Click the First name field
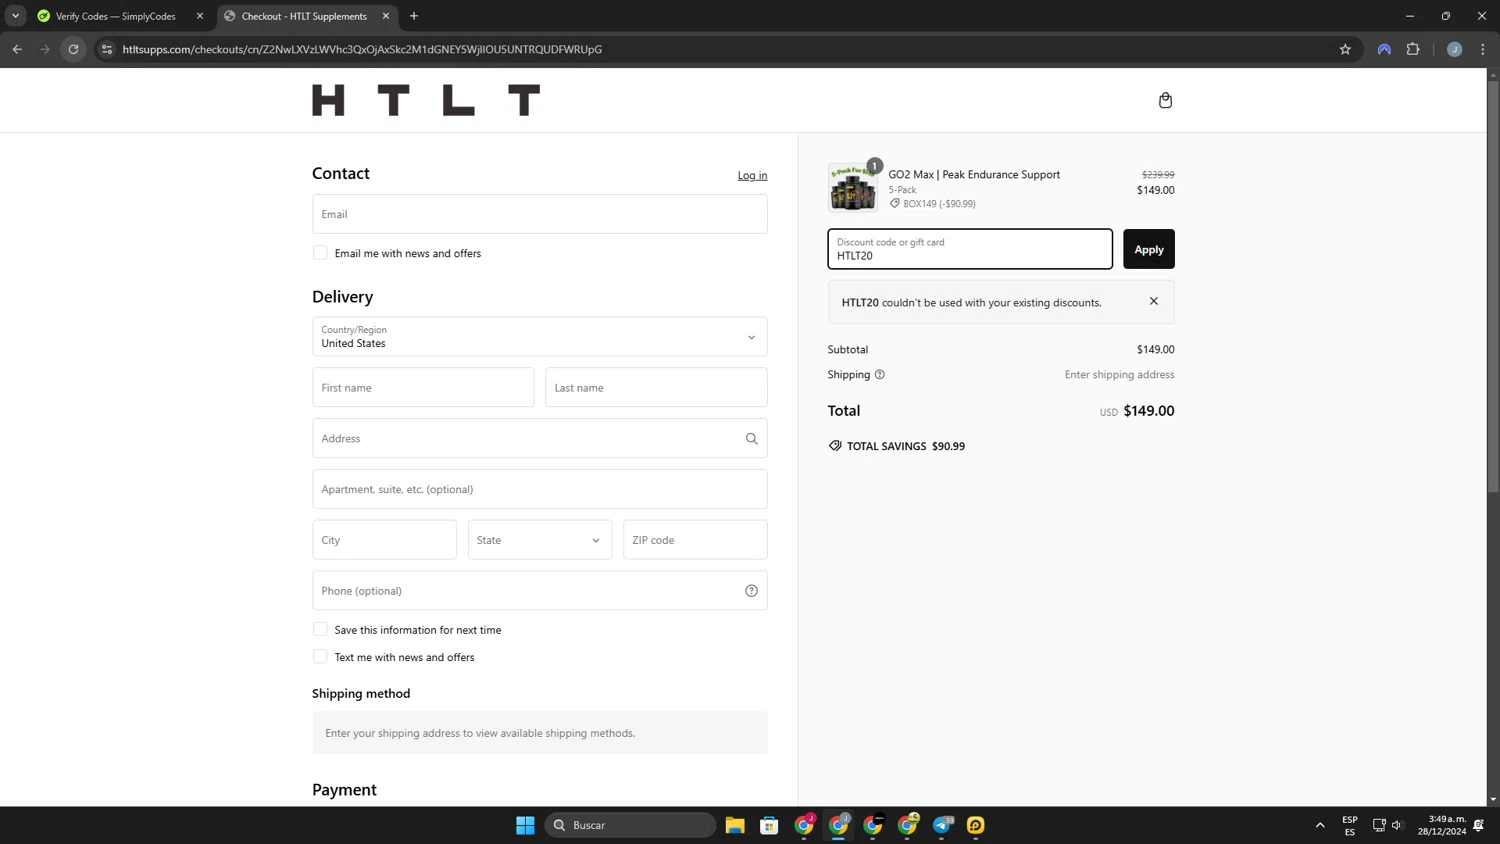The height and width of the screenshot is (844, 1500). point(423,387)
